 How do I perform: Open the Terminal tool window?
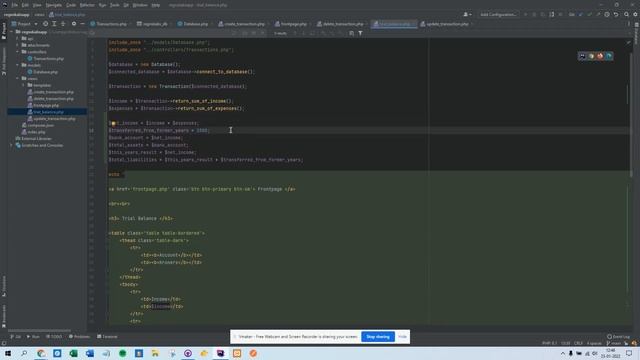point(107,337)
